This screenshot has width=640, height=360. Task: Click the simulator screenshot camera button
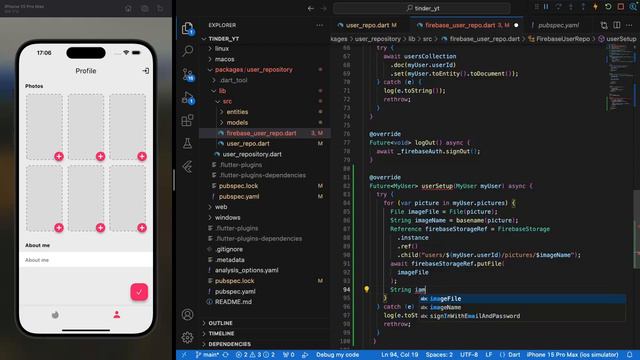pyautogui.click(x=144, y=9)
